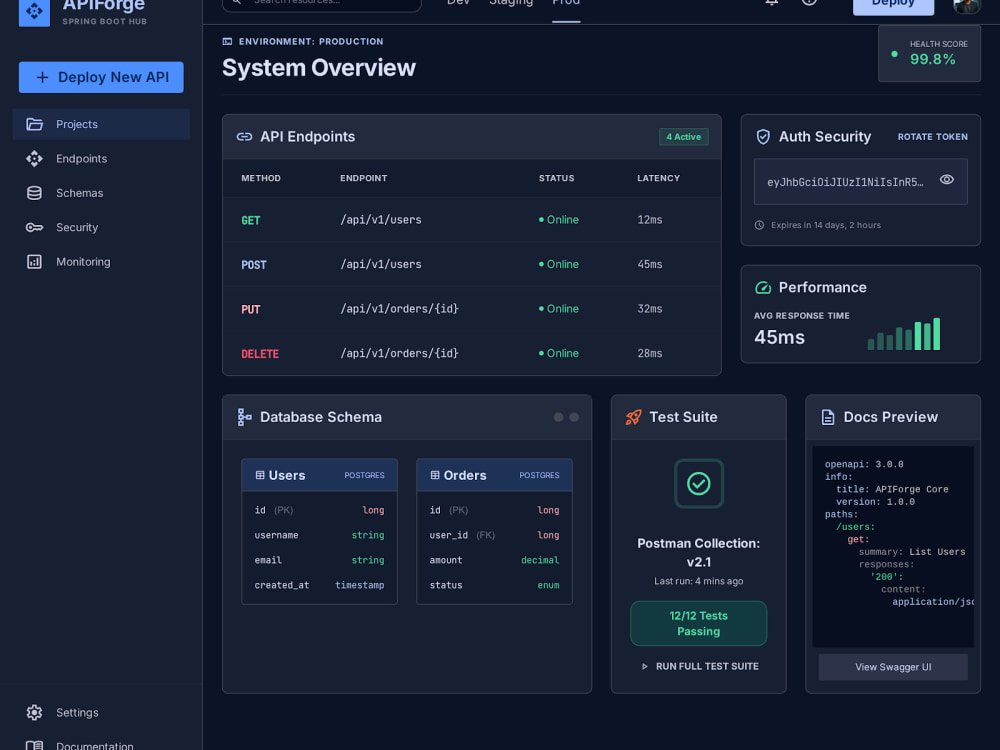
Task: Click the second dot in Database Schema header
Action: click(x=574, y=417)
